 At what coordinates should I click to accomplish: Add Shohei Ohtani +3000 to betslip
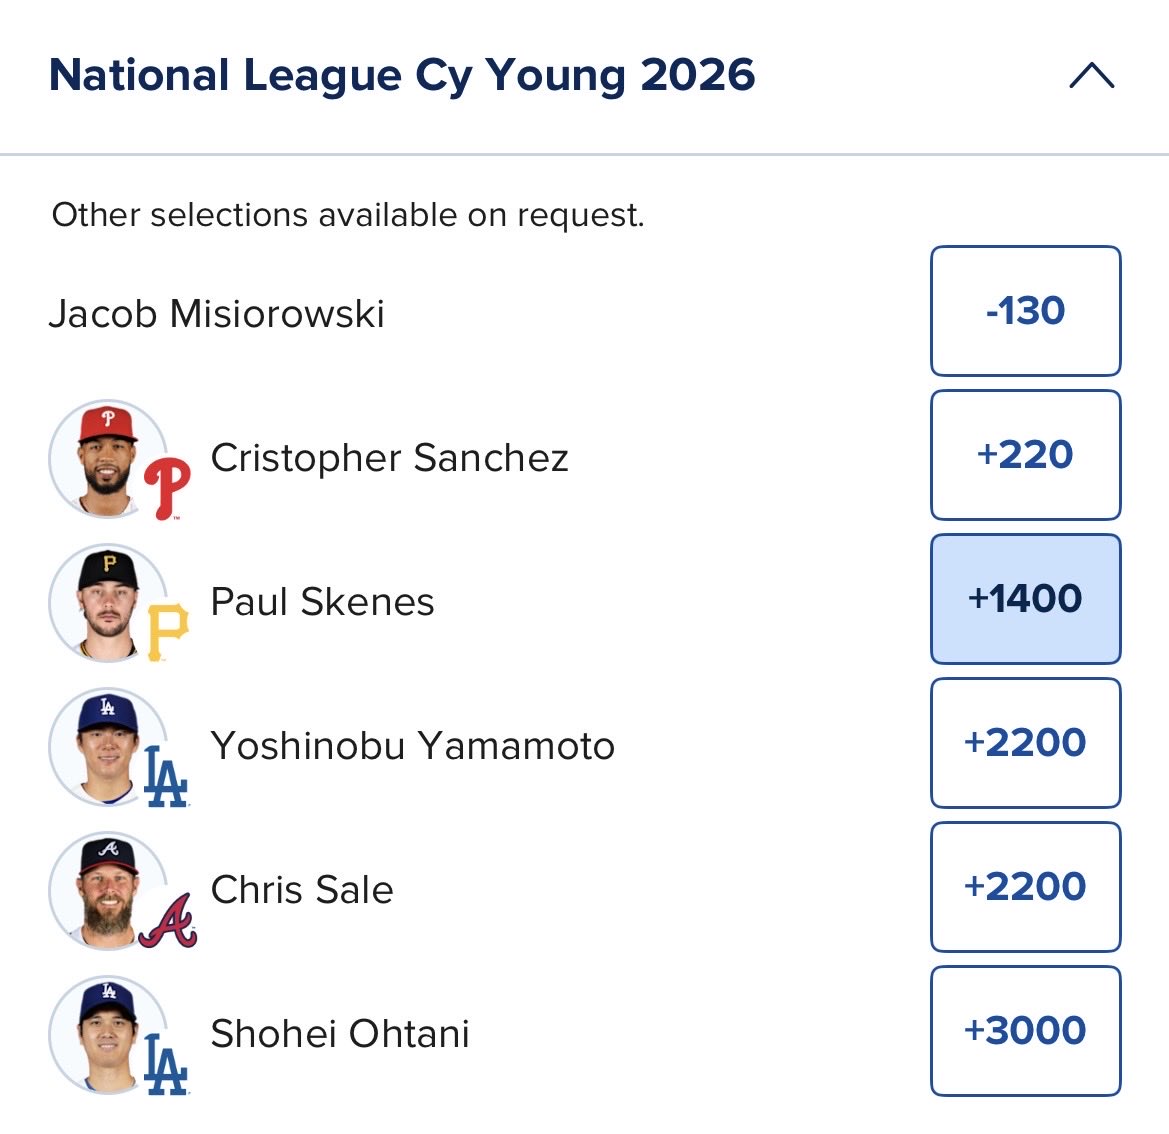(1025, 1030)
